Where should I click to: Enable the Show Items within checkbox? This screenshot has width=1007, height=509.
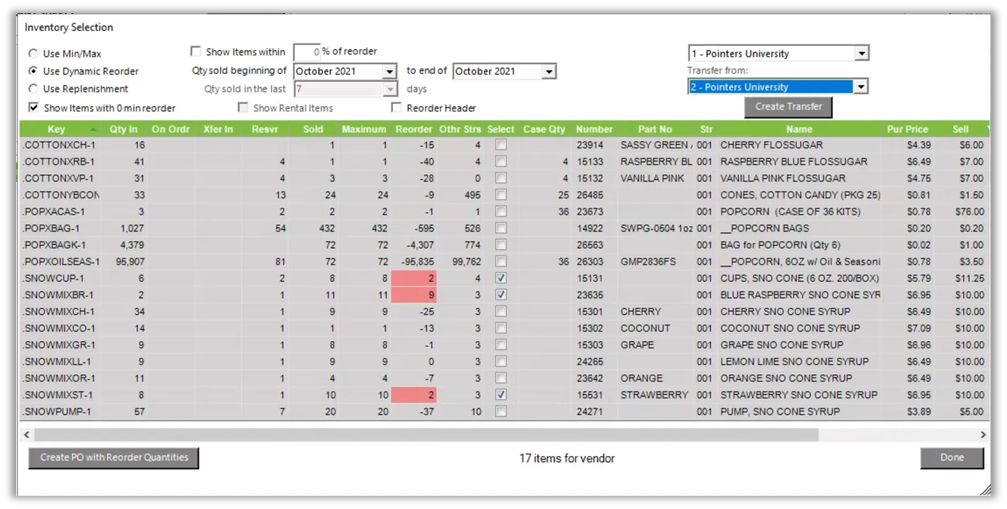click(x=196, y=52)
